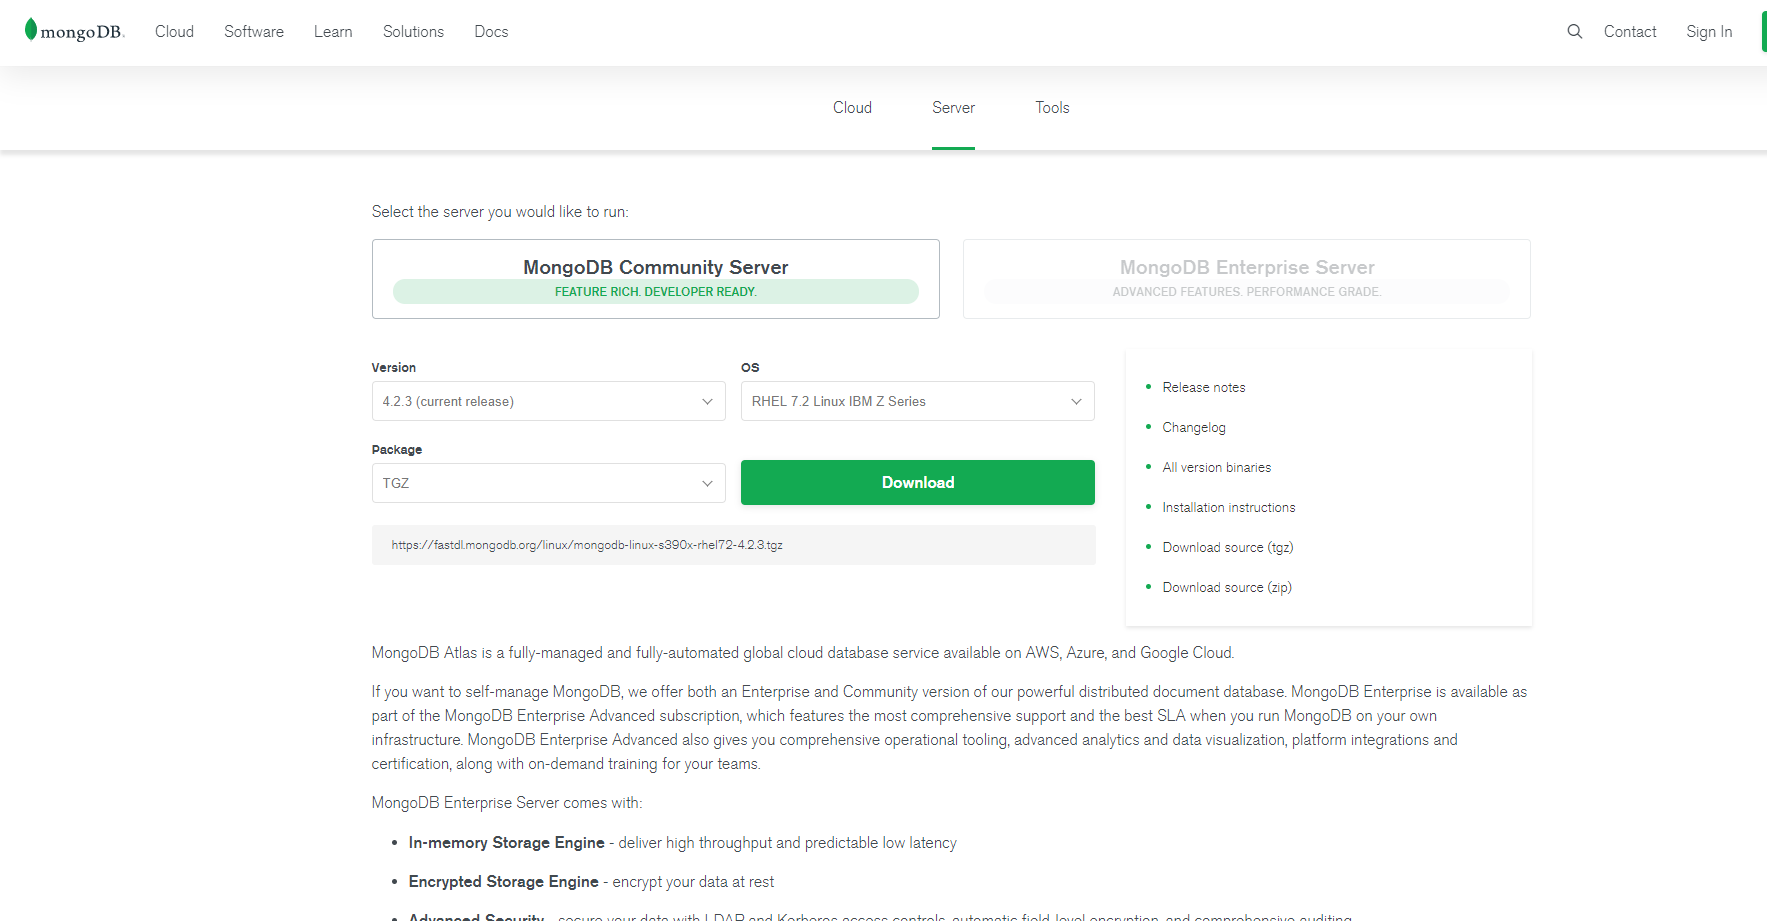Click Download source (tgz) link
1767x921 pixels.
(x=1228, y=548)
